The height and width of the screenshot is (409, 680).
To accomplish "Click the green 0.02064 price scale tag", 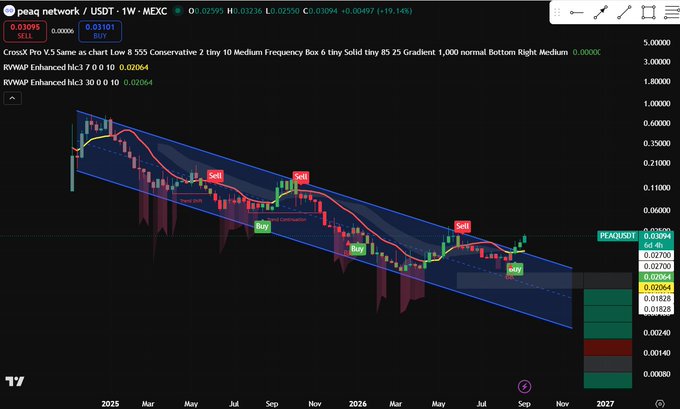I will point(657,277).
